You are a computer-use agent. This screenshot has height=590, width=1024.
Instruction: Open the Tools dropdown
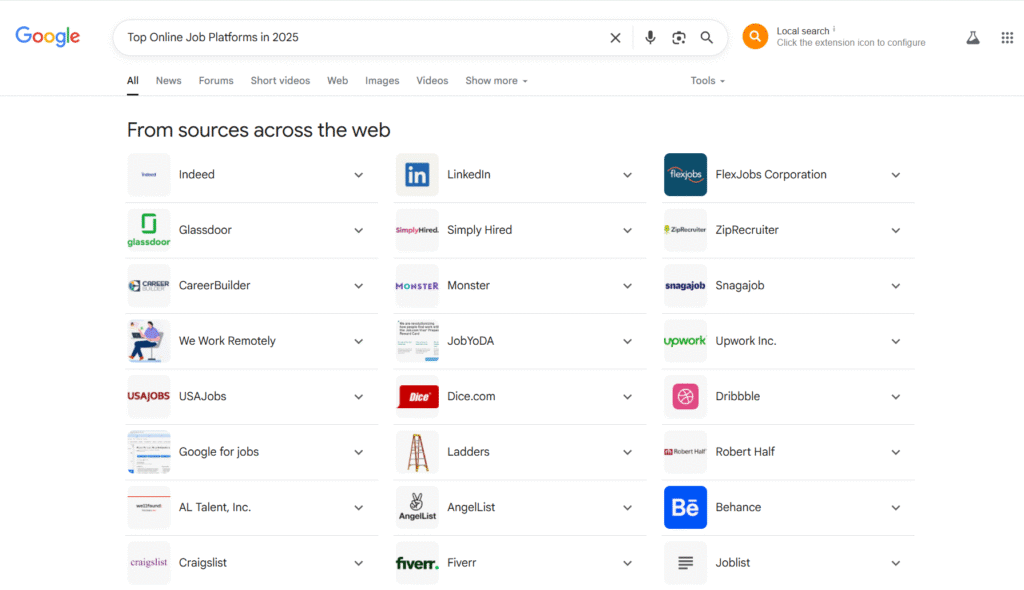[708, 80]
